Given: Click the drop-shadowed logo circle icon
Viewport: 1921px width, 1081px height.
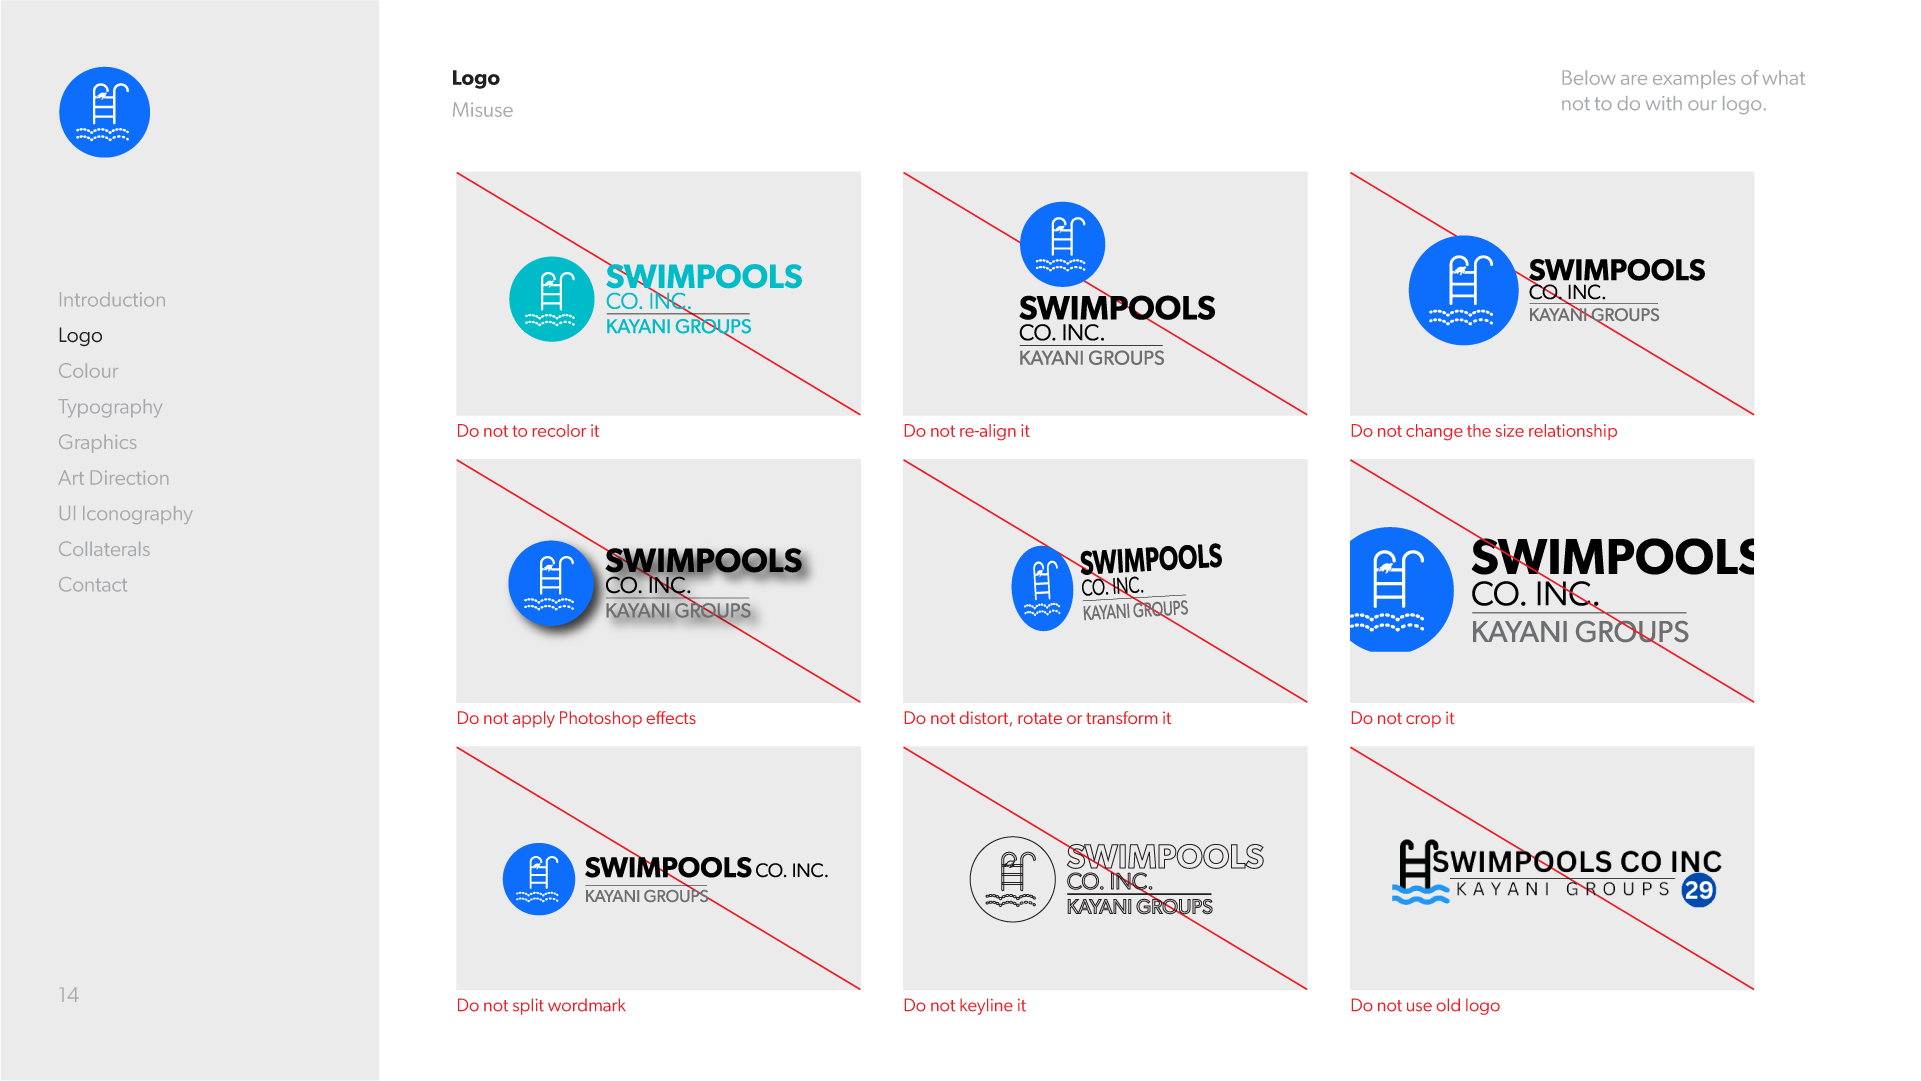Looking at the screenshot, I should point(551,583).
